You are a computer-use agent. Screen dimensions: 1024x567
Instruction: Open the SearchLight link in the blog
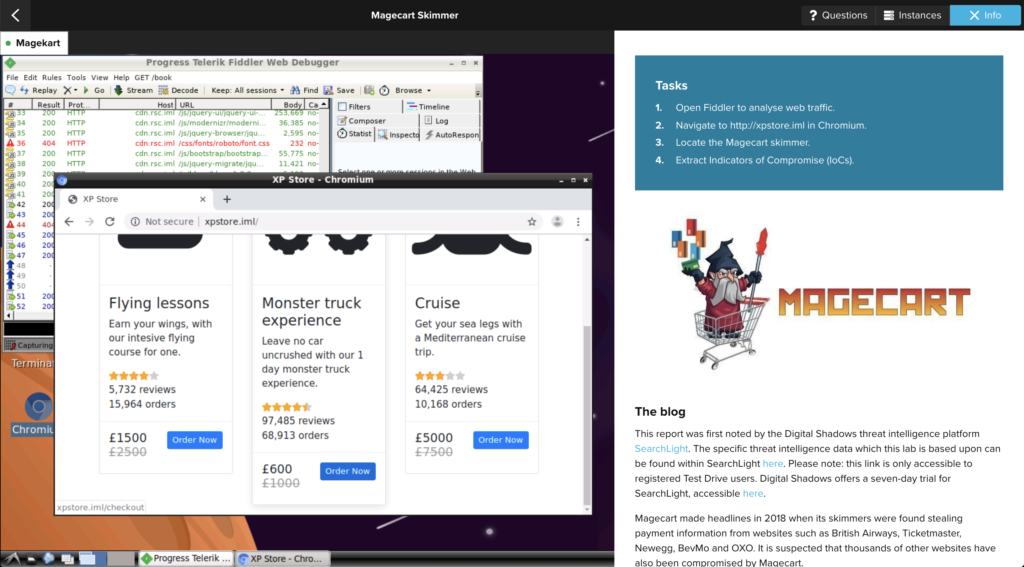click(661, 449)
